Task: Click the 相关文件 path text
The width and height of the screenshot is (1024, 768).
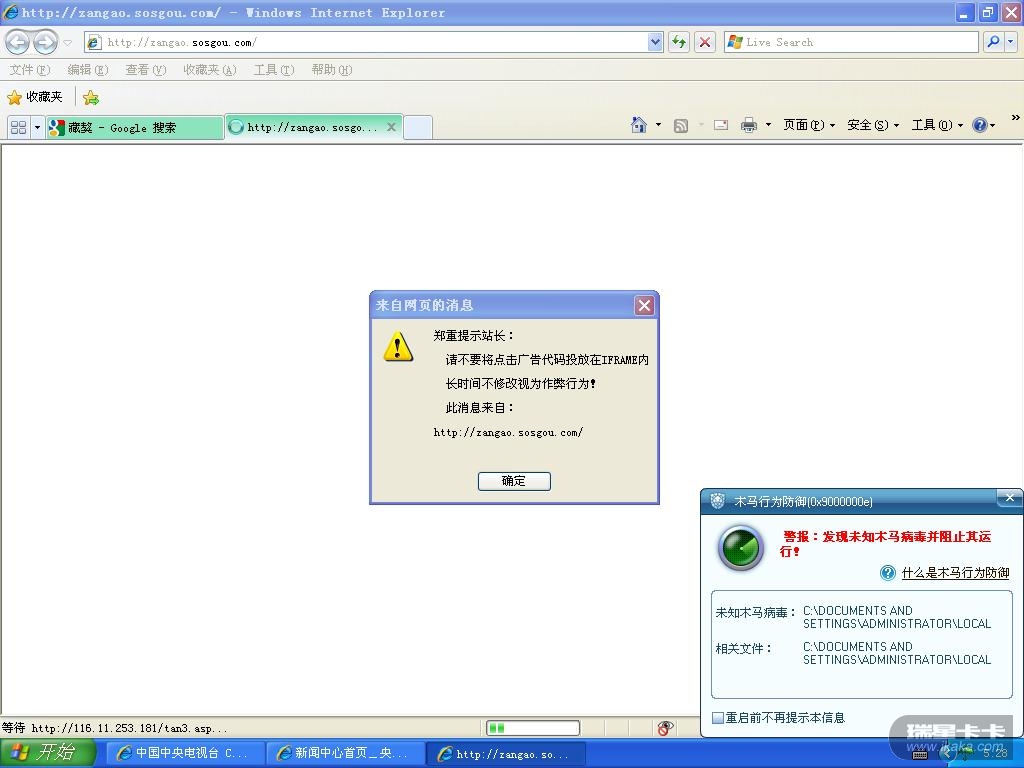Action: [897, 653]
